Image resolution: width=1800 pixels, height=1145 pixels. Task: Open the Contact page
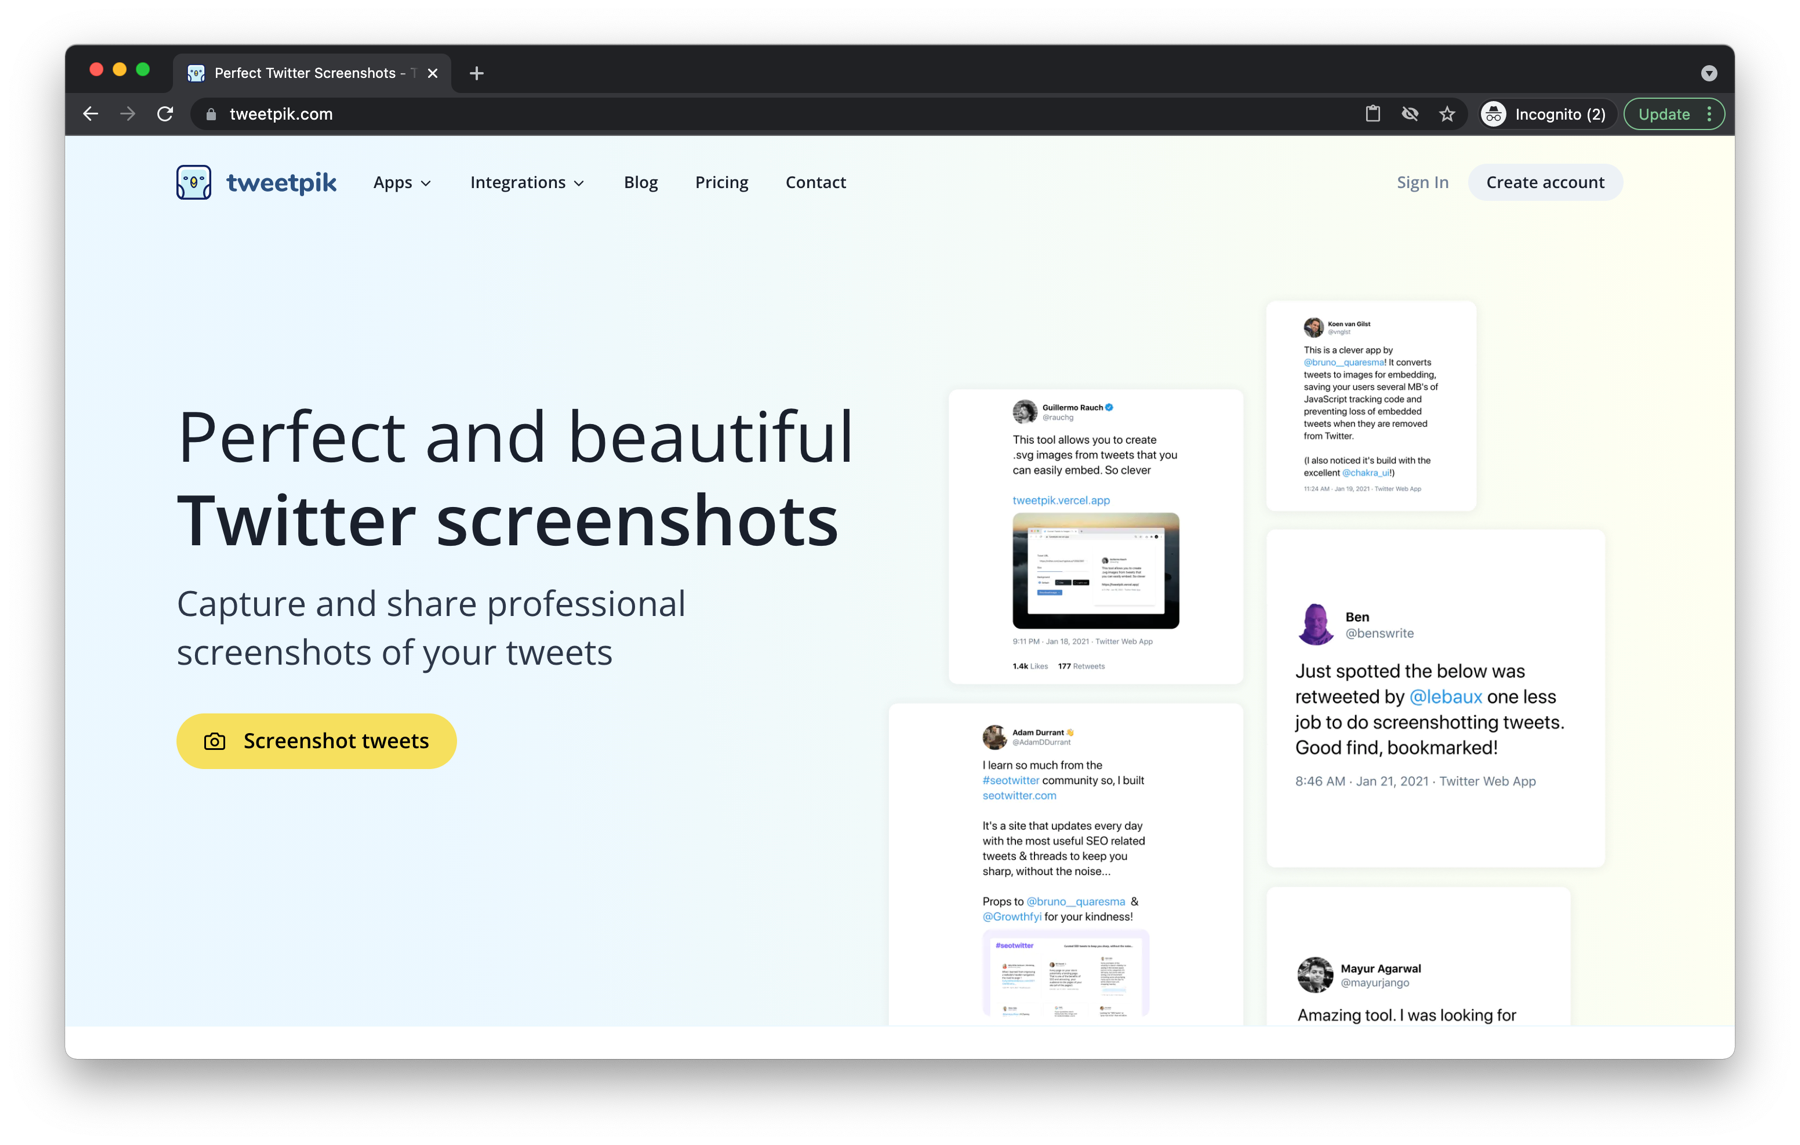(x=816, y=182)
